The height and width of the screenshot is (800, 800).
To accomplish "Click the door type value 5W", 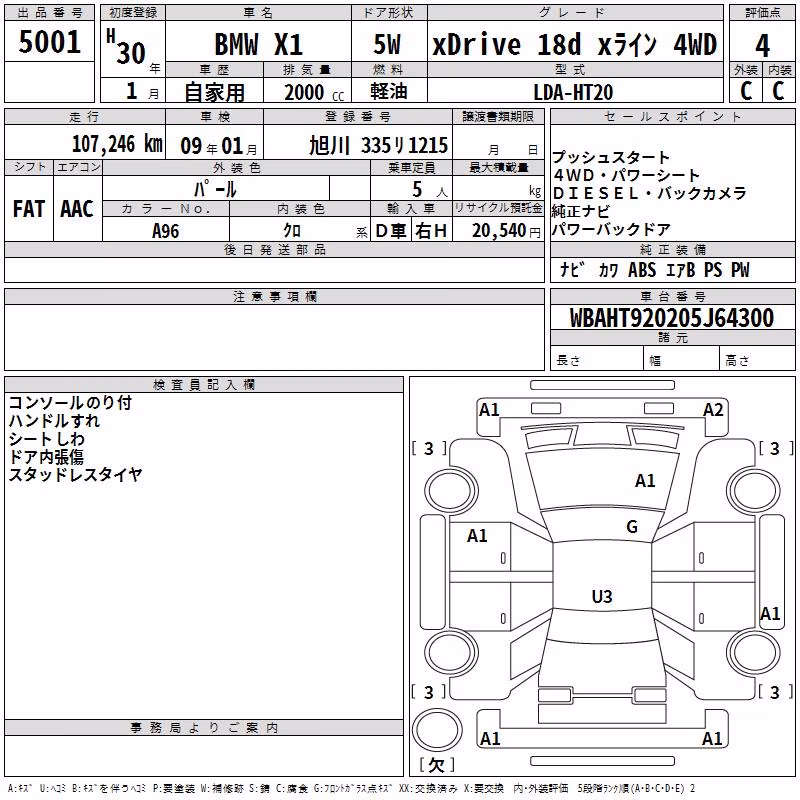I will 387,44.
